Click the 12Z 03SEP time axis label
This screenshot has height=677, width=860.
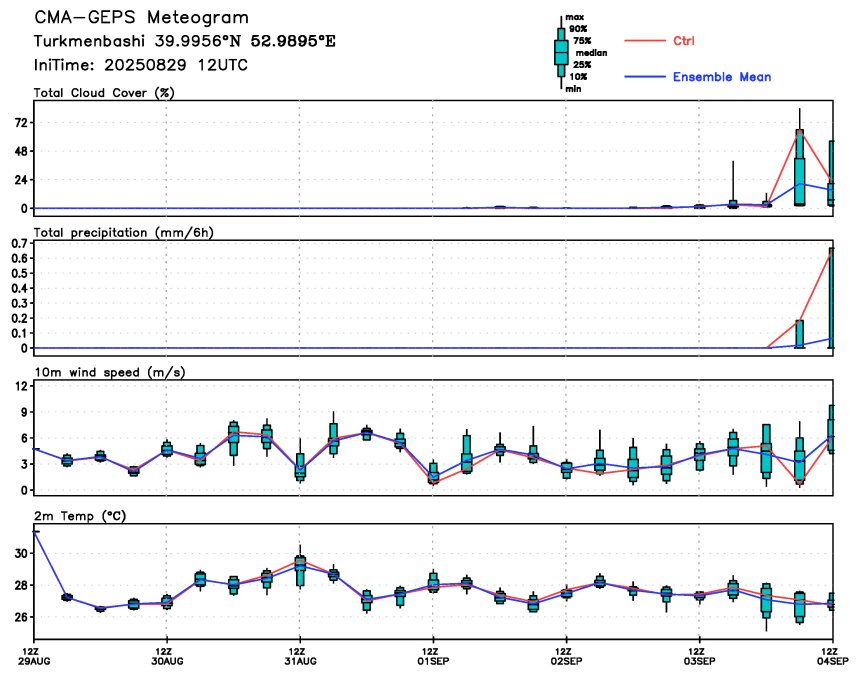699,656
